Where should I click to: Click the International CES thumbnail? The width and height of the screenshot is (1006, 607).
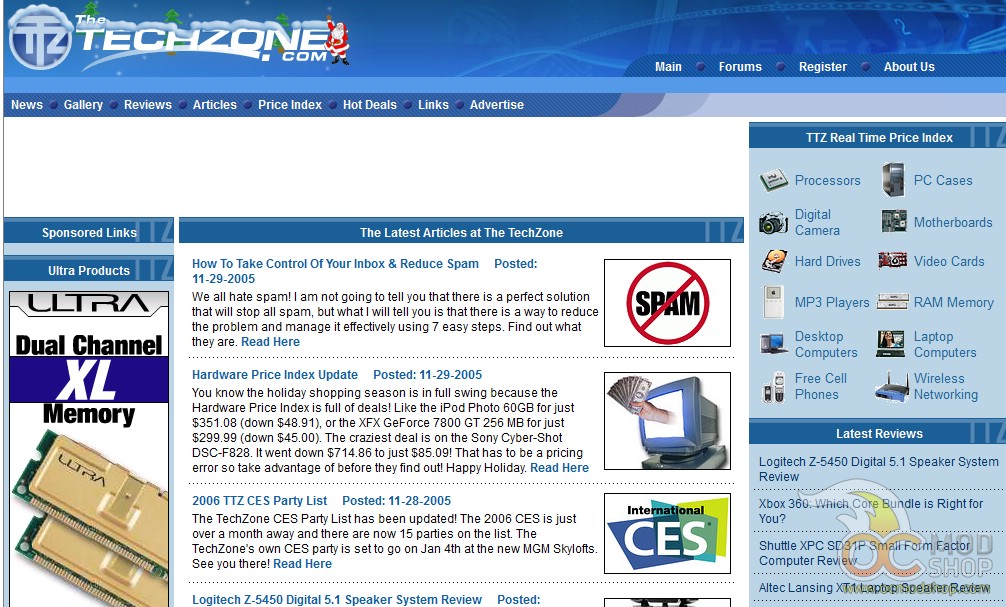coord(667,533)
